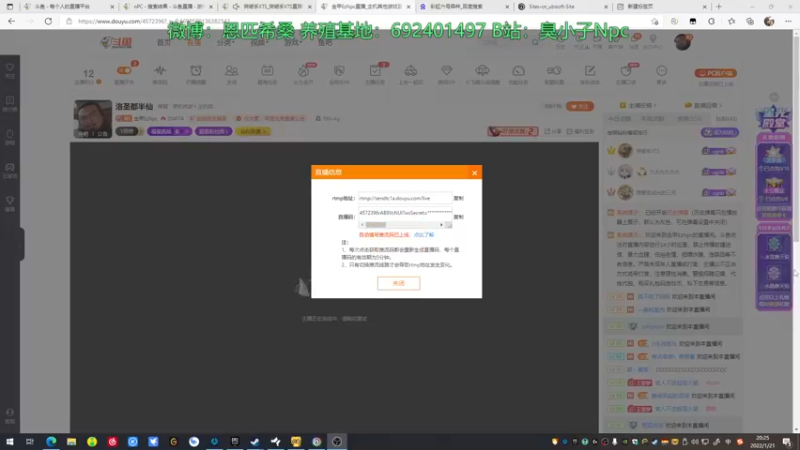The height and width of the screenshot is (450, 800).
Task: Copy the rtmp address with 复制
Action: tap(459, 198)
